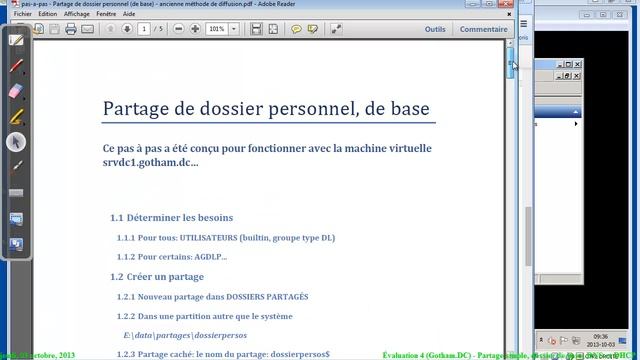This screenshot has width=640, height=360.
Task: Click heading 1.2 Créer un partage
Action: point(157,277)
